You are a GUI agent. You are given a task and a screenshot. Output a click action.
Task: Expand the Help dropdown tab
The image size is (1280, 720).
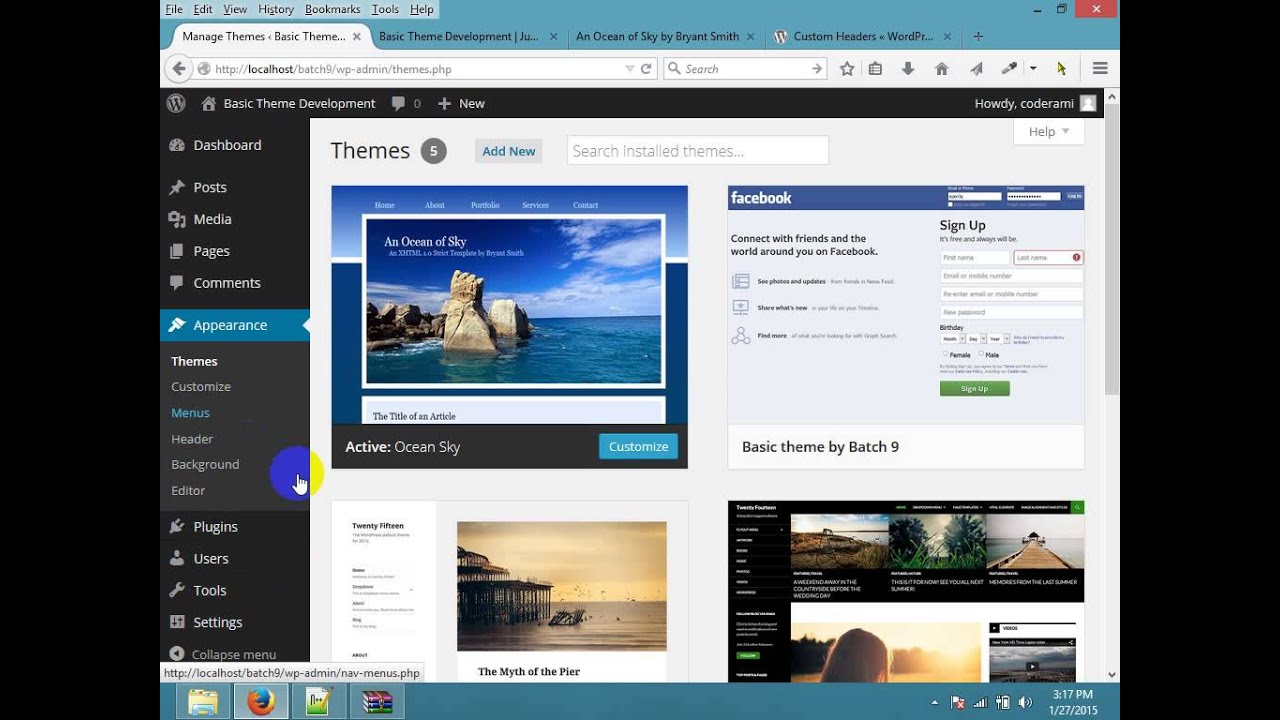(1049, 131)
